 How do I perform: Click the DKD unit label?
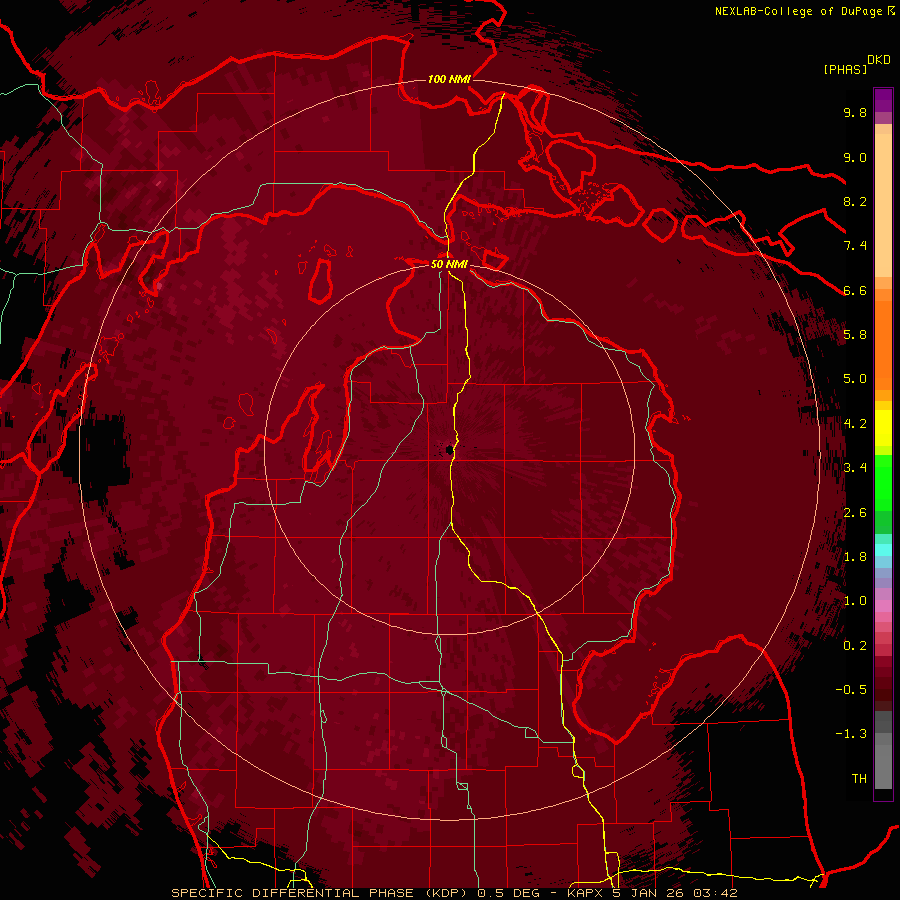click(879, 60)
